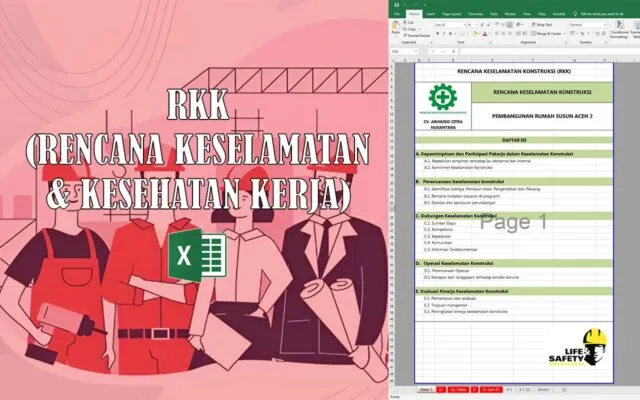Viewport: 640px width, 400px height.
Task: Toggle Italic formatting
Action: [444, 33]
